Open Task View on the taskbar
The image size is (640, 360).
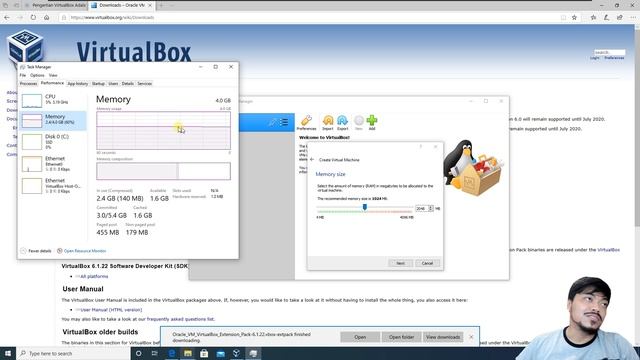(155, 353)
